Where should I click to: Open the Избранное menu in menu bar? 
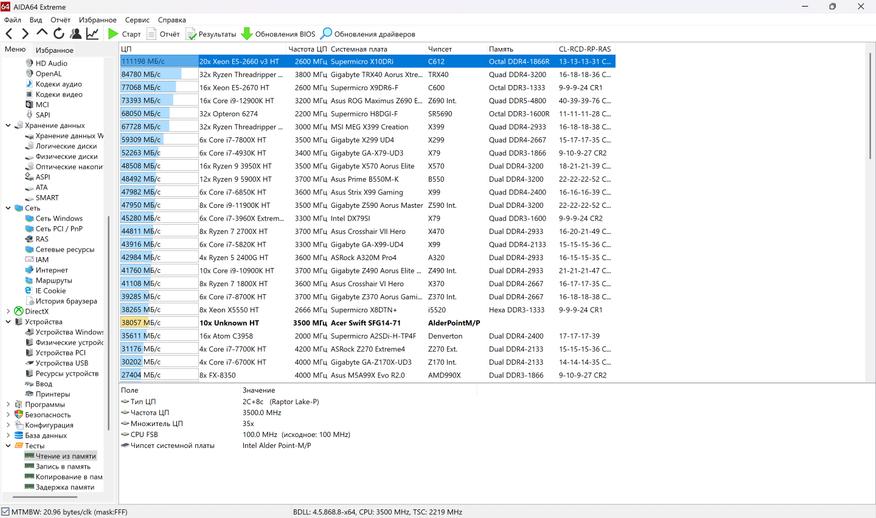[x=98, y=20]
